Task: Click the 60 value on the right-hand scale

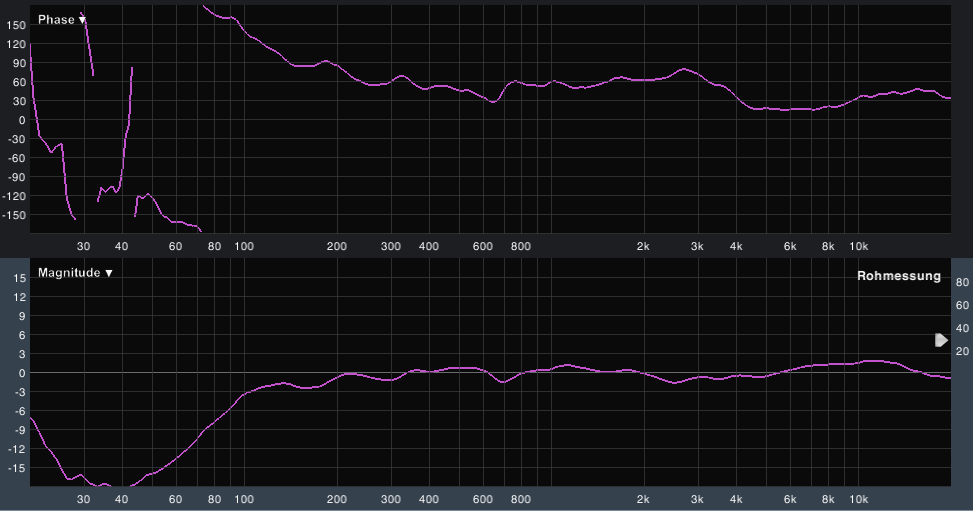Action: [963, 305]
